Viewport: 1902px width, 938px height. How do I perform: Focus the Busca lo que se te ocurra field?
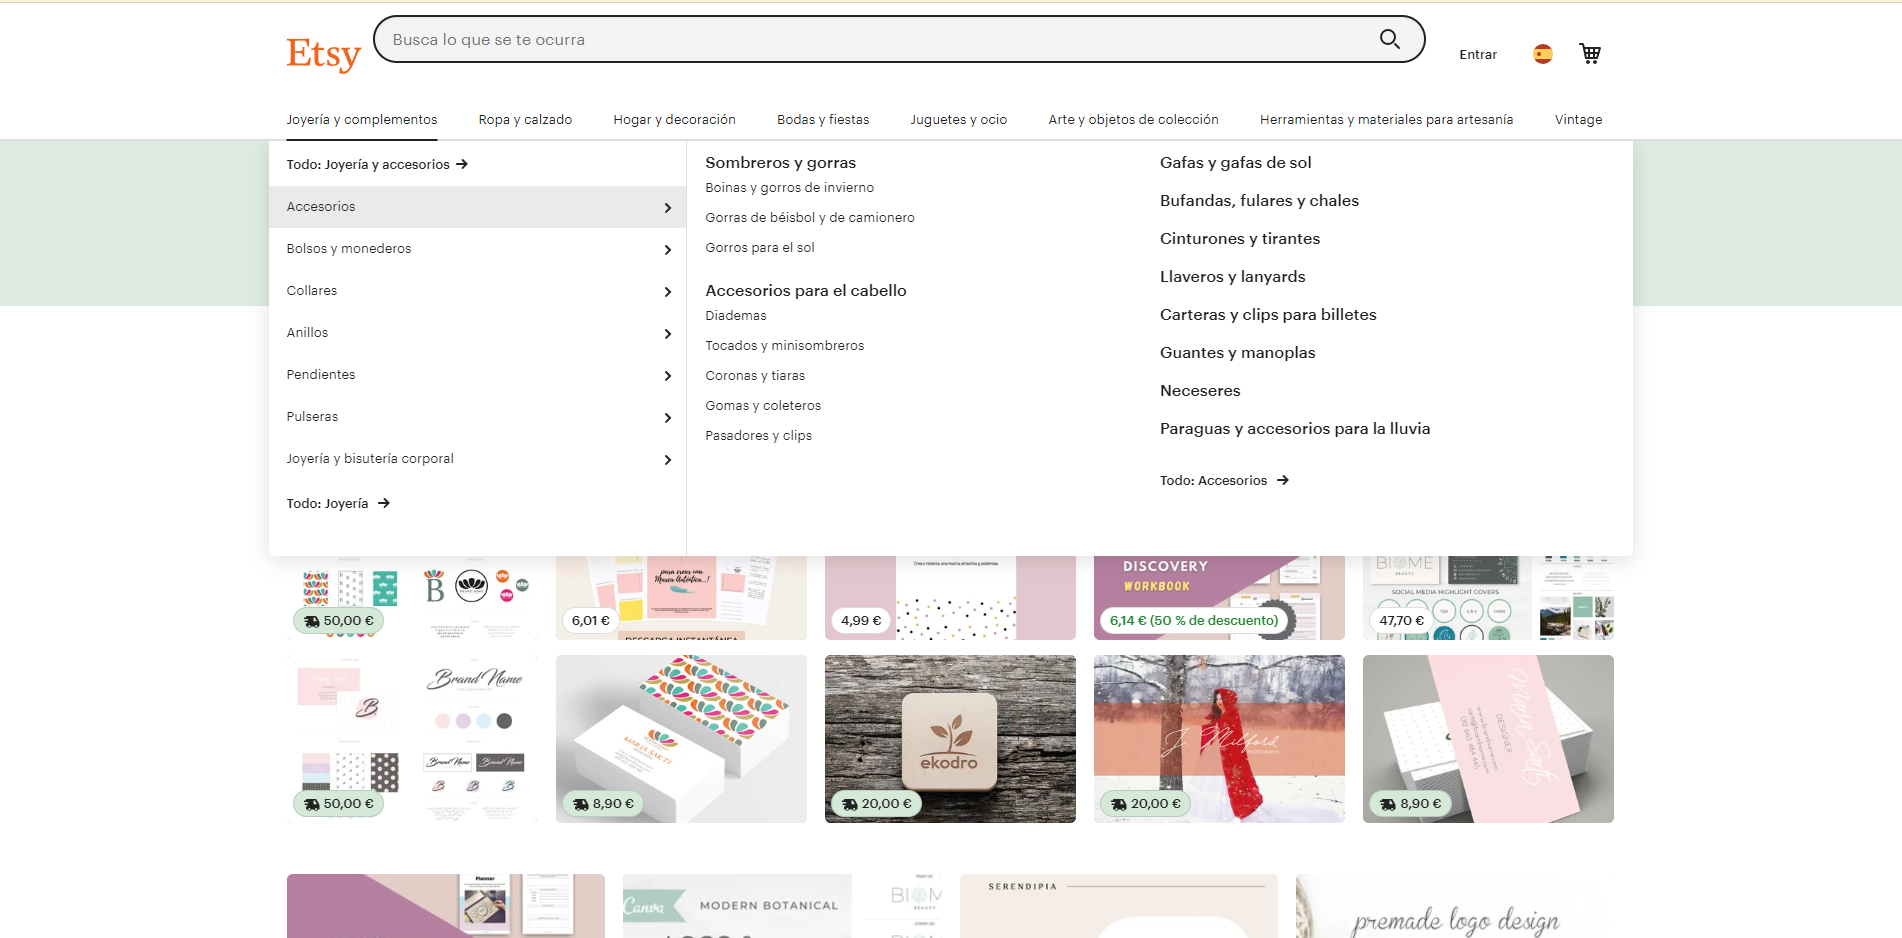[x=870, y=39]
